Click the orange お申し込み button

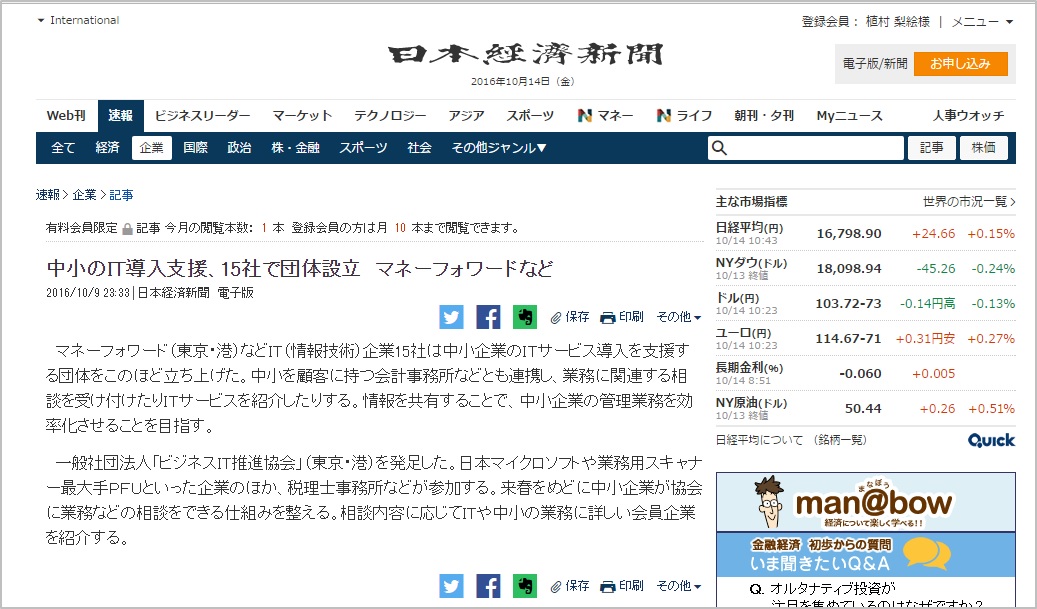pyautogui.click(x=960, y=64)
